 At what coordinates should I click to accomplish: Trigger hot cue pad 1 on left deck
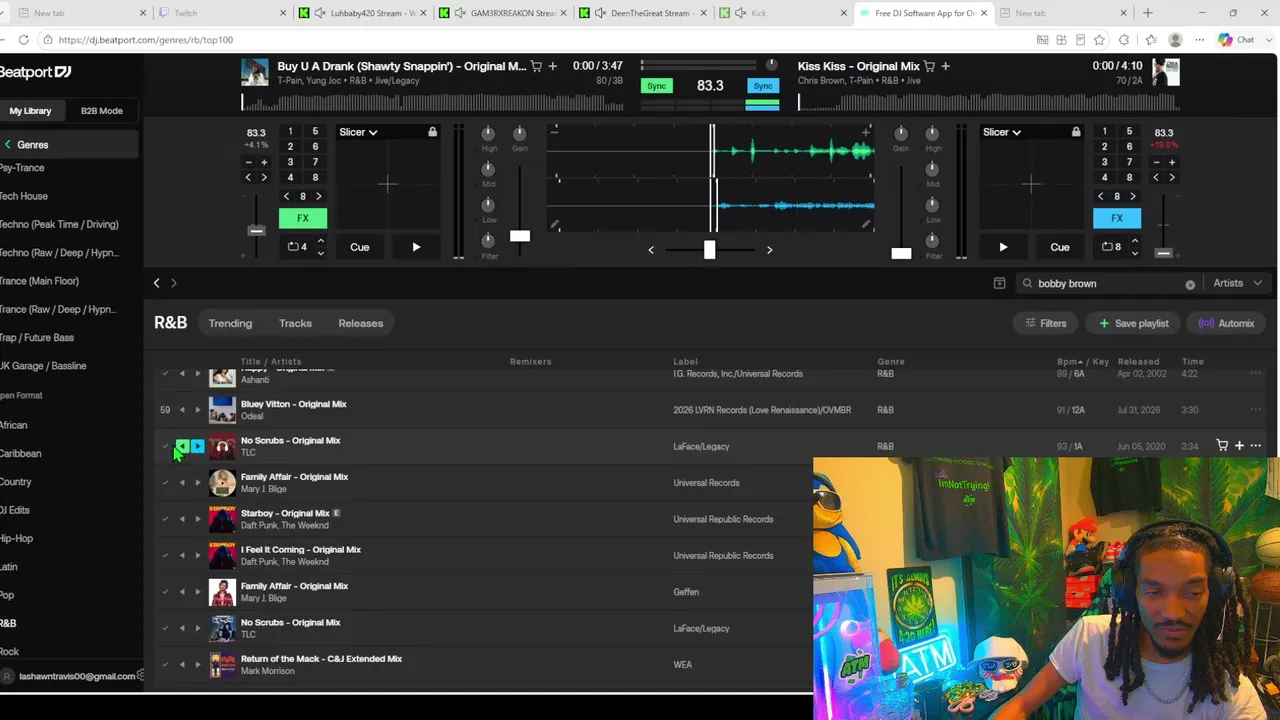point(290,132)
